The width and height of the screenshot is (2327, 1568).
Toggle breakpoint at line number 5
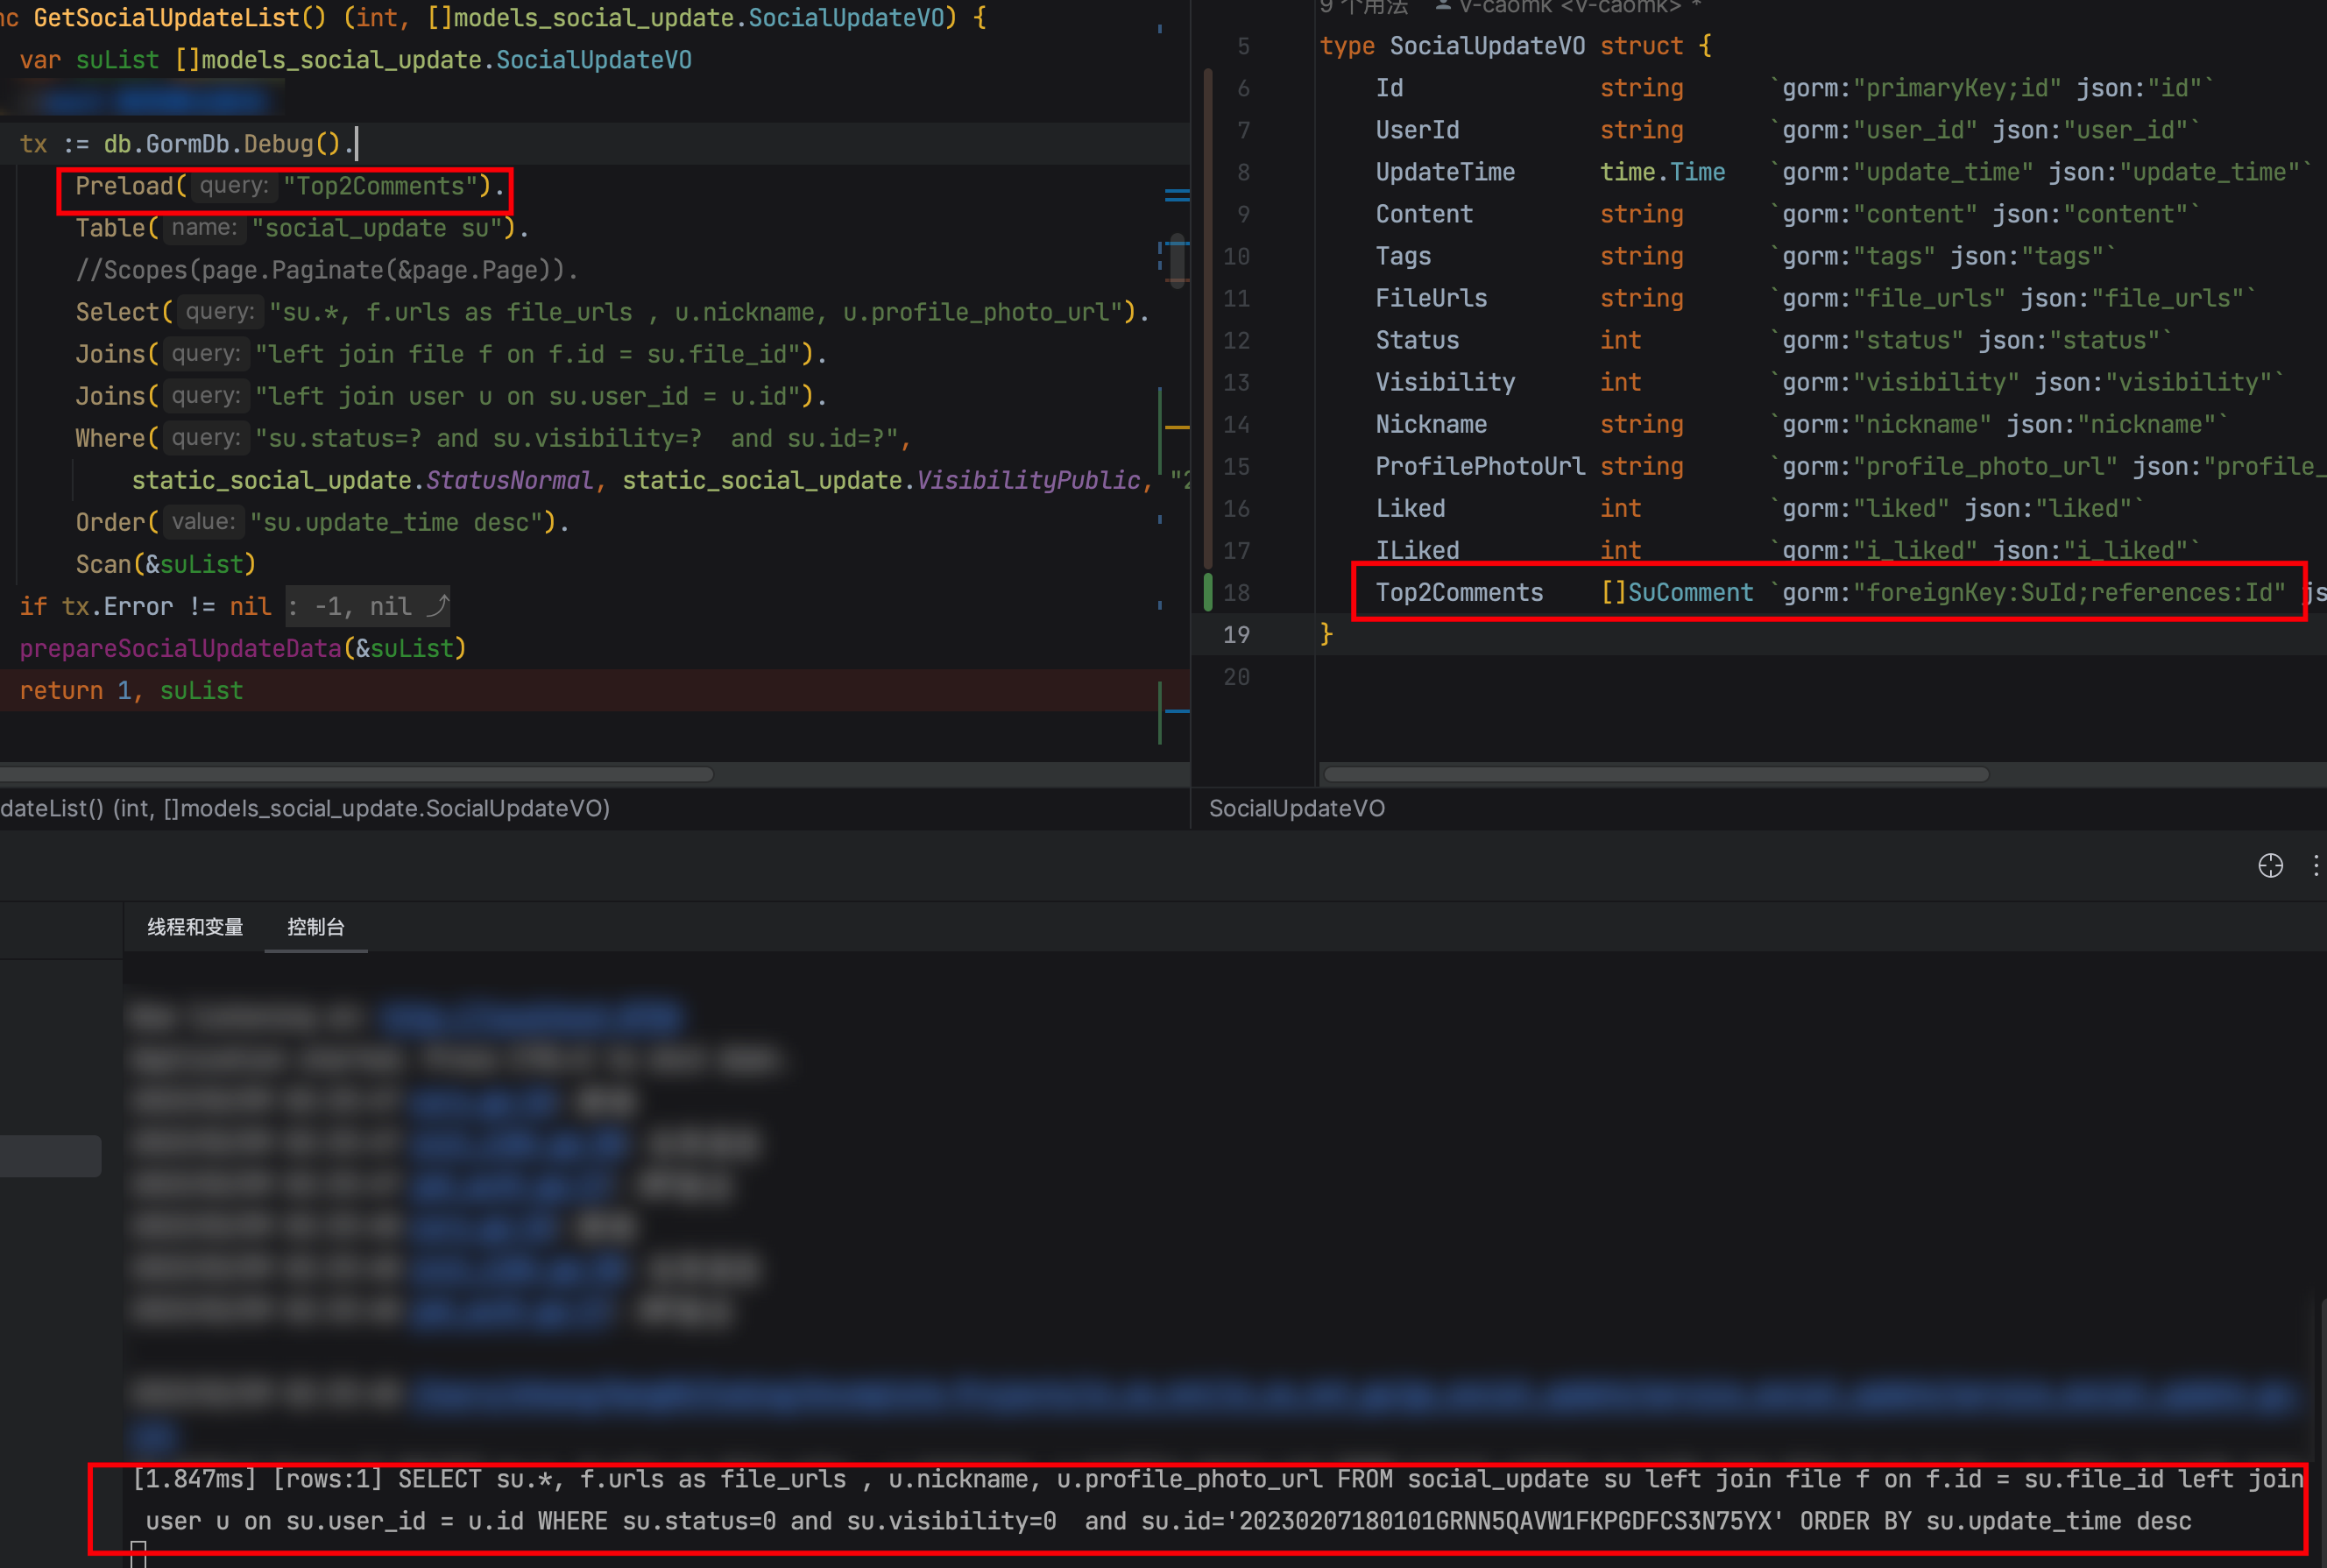[x=1242, y=46]
